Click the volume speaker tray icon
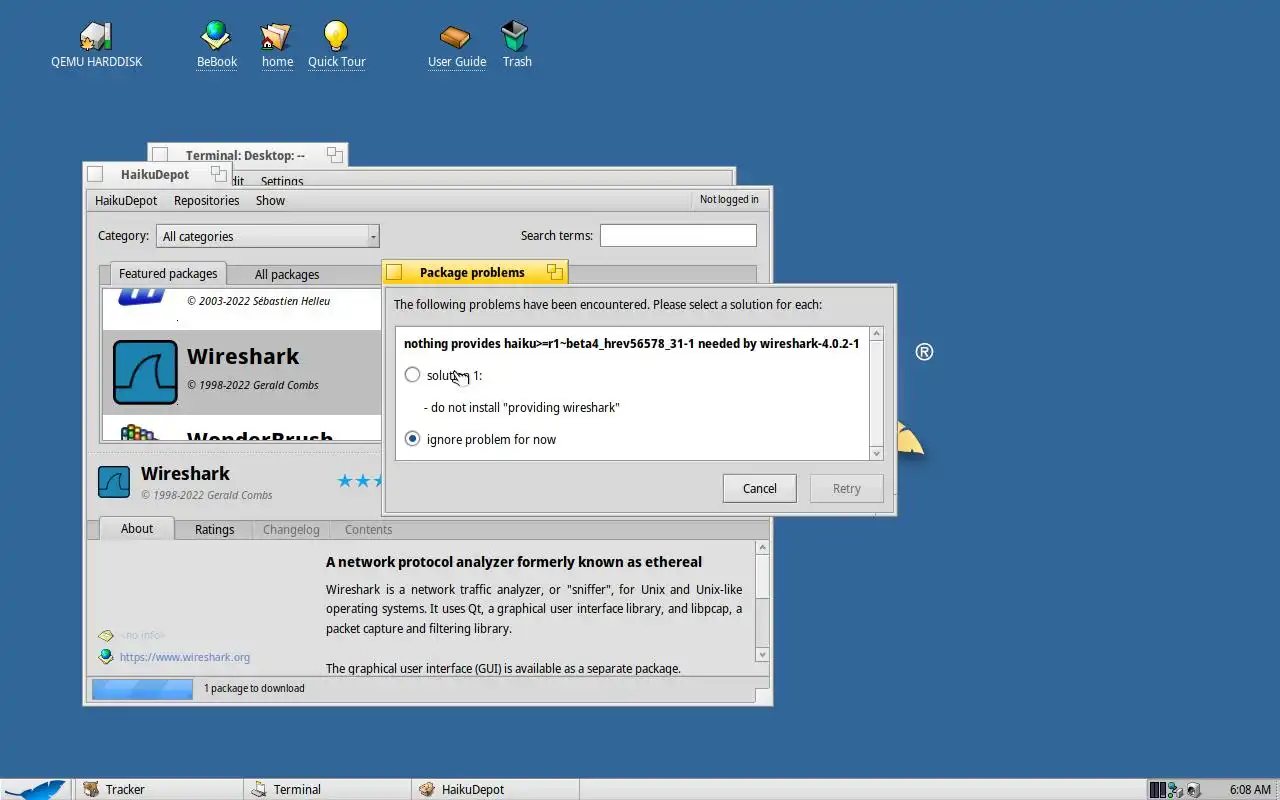This screenshot has width=1280, height=800. [x=1193, y=790]
